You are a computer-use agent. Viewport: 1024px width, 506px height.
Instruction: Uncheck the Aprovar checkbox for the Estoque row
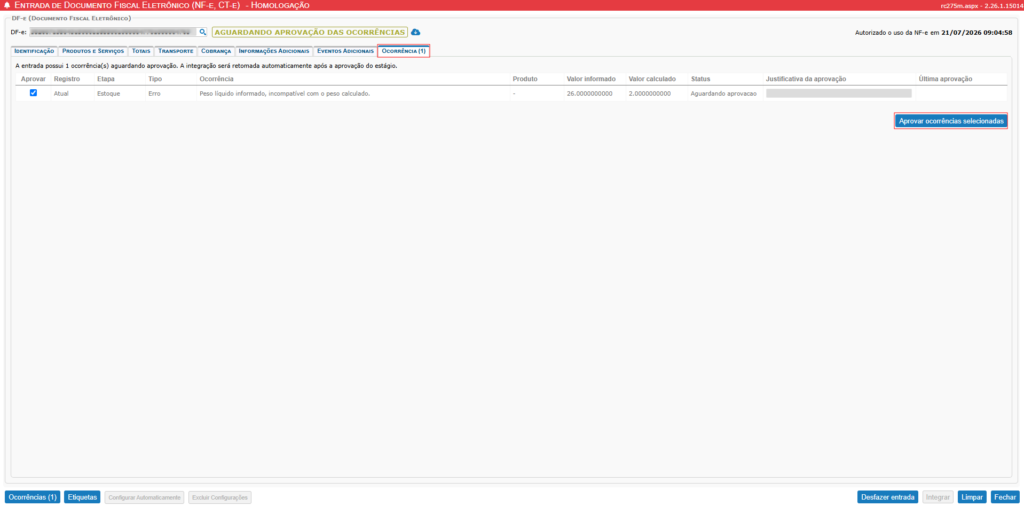pos(33,93)
